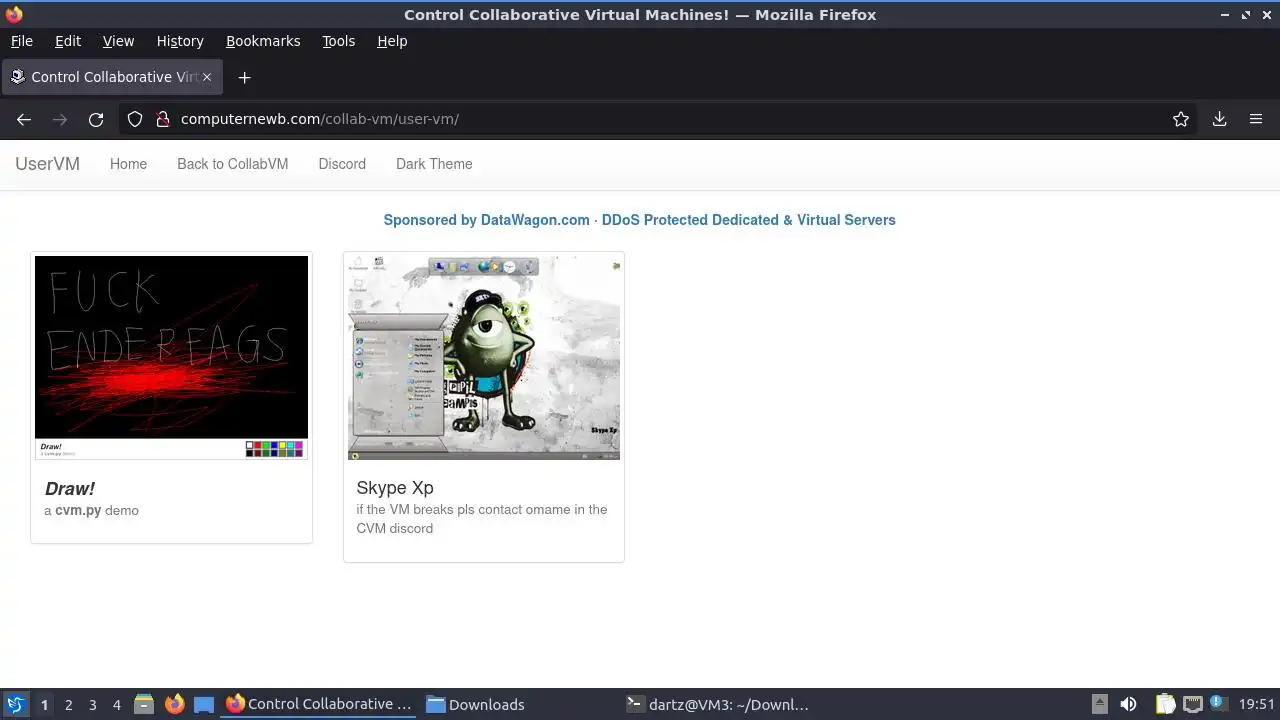Click the show desktop icon in taskbar
The width and height of the screenshot is (1280, 720).
pos(204,704)
